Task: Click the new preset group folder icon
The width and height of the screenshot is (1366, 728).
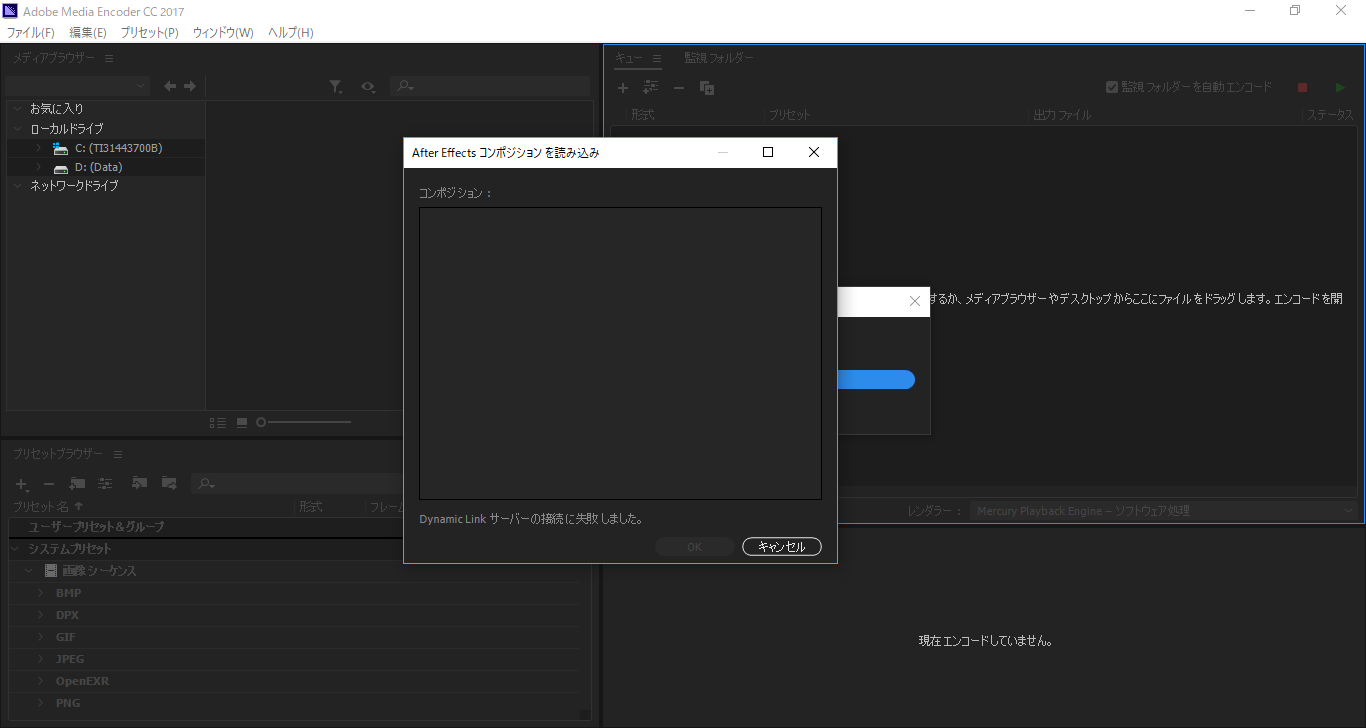Action: pos(77,484)
